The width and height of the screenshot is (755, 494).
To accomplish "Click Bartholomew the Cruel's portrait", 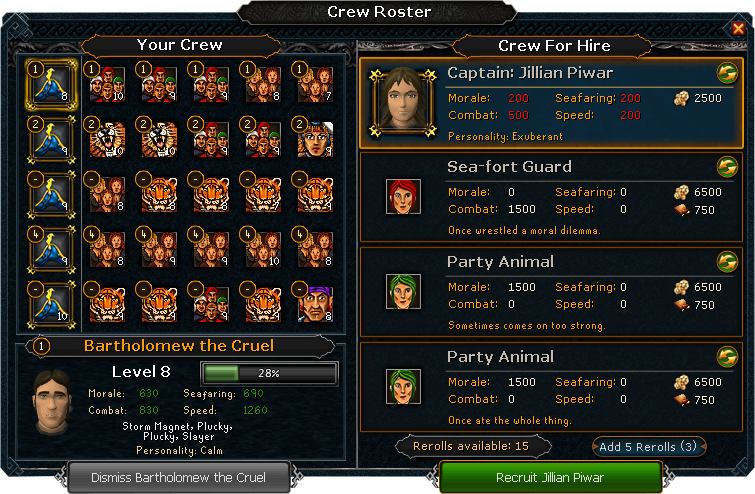I will pyautogui.click(x=52, y=402).
